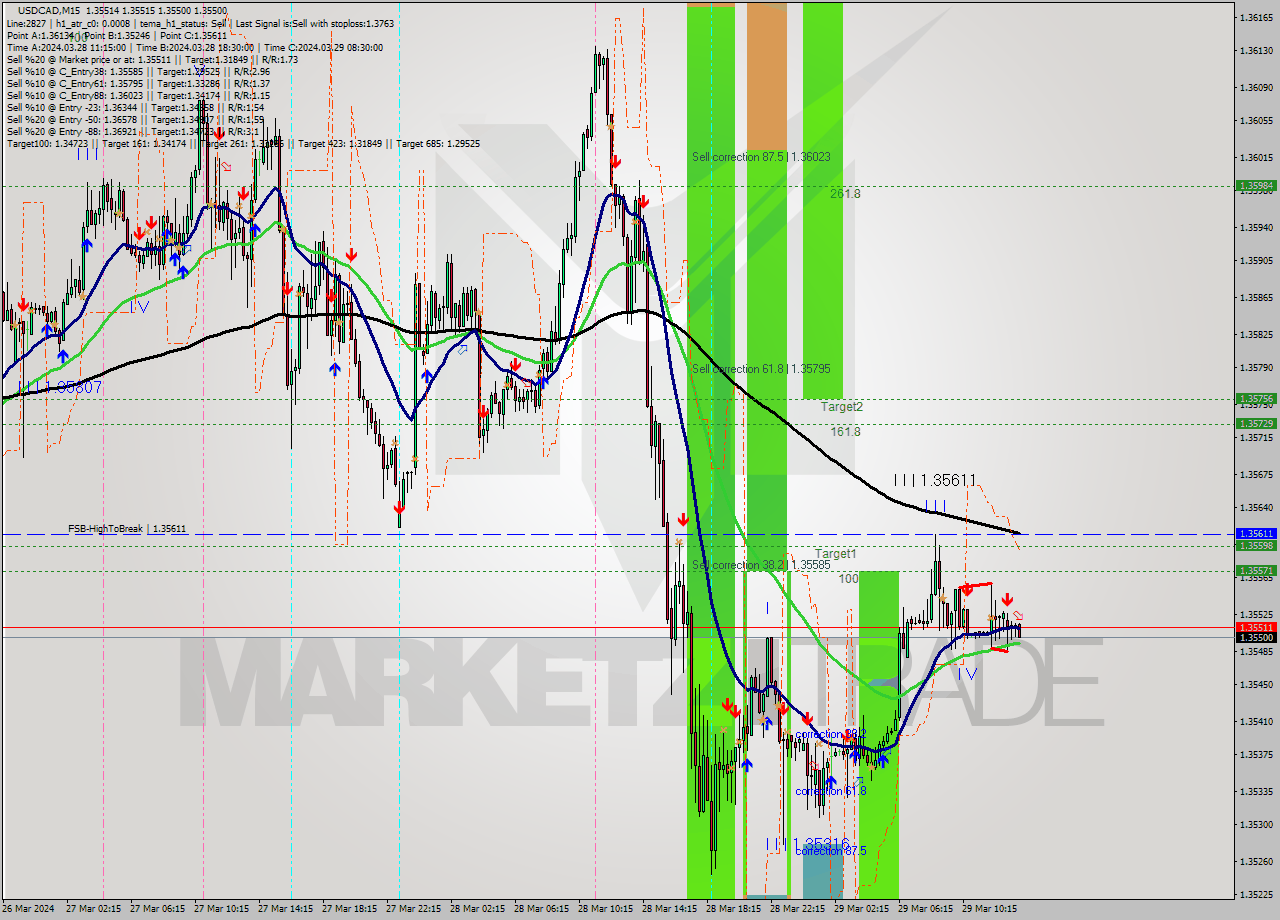The height and width of the screenshot is (920, 1280).
Task: Click the 1.35825 price axis value
Action: point(1256,335)
